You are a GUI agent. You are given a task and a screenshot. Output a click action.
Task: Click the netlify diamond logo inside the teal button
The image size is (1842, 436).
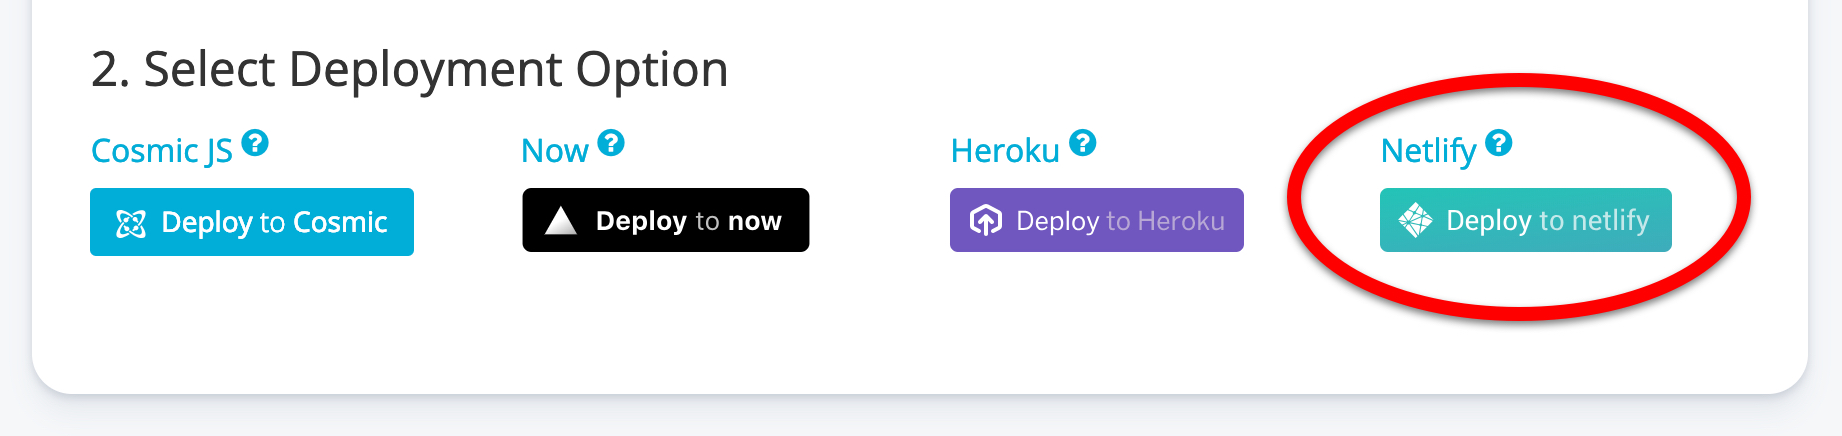click(1415, 220)
